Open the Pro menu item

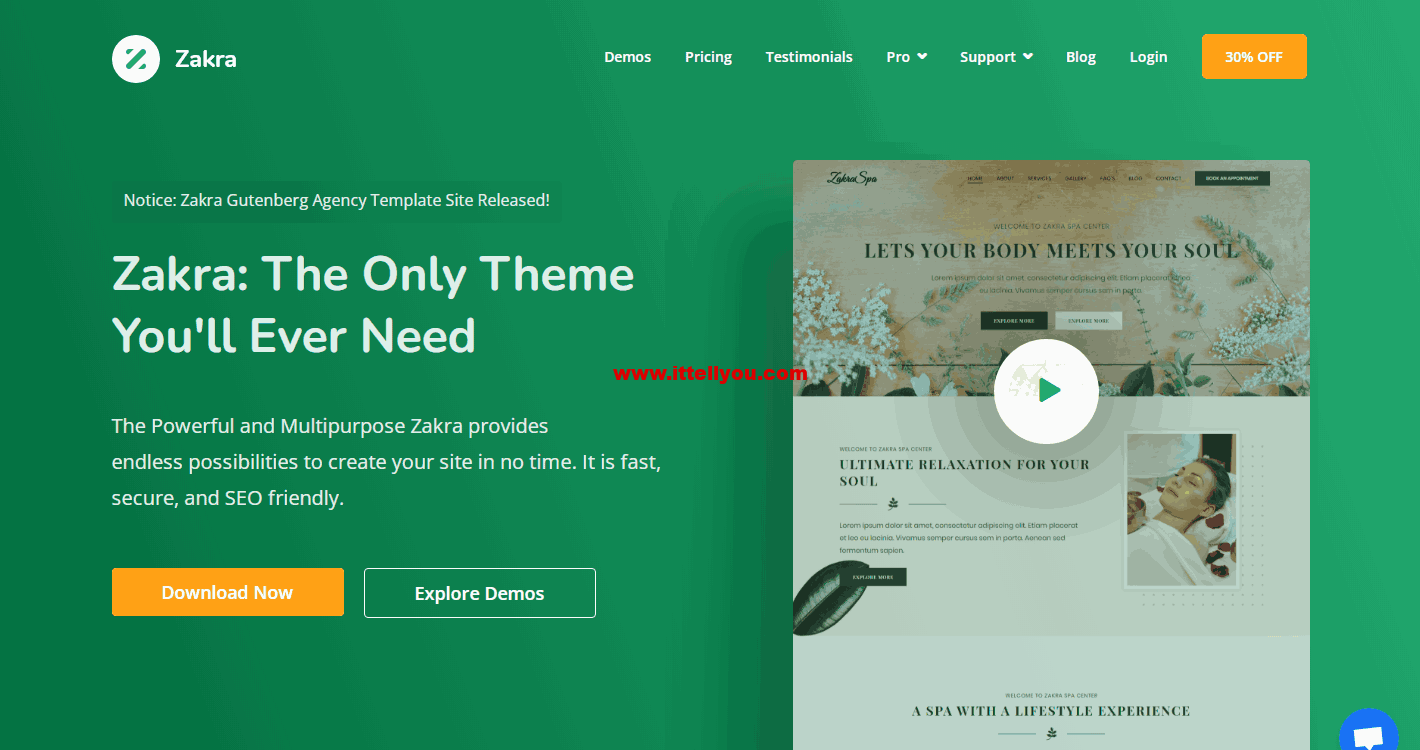pos(898,57)
